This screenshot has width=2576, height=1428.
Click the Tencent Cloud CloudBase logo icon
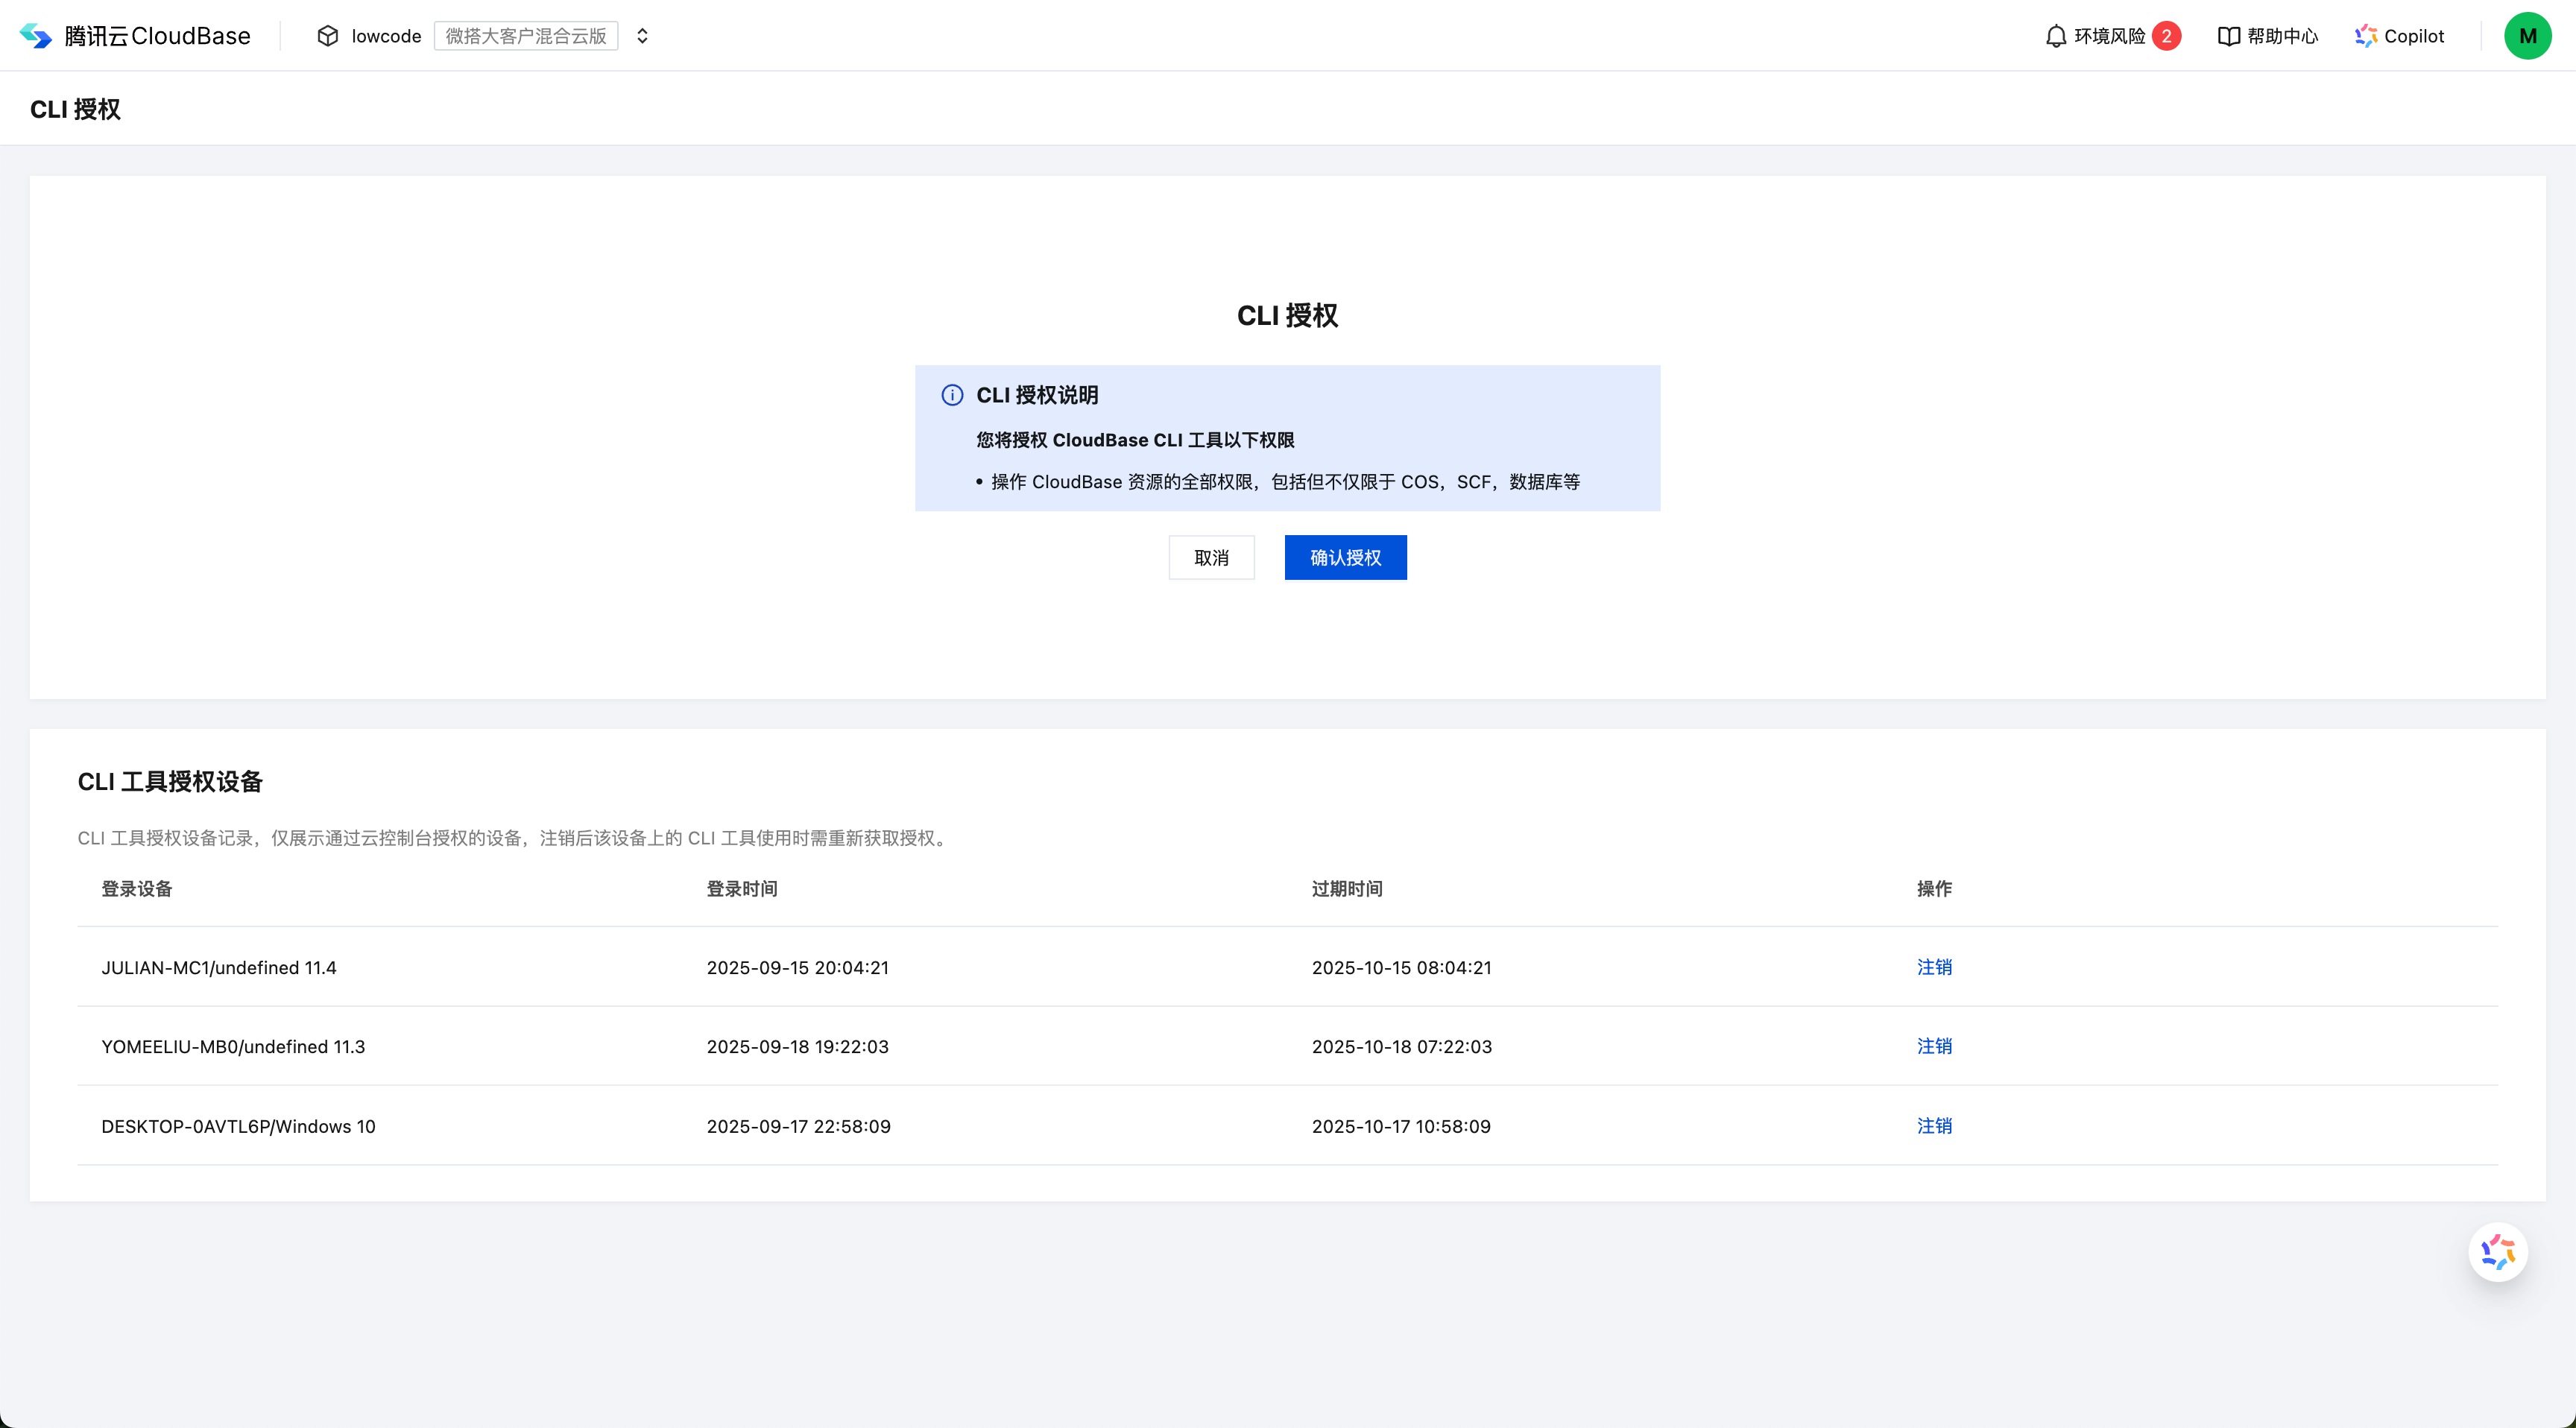35,36
